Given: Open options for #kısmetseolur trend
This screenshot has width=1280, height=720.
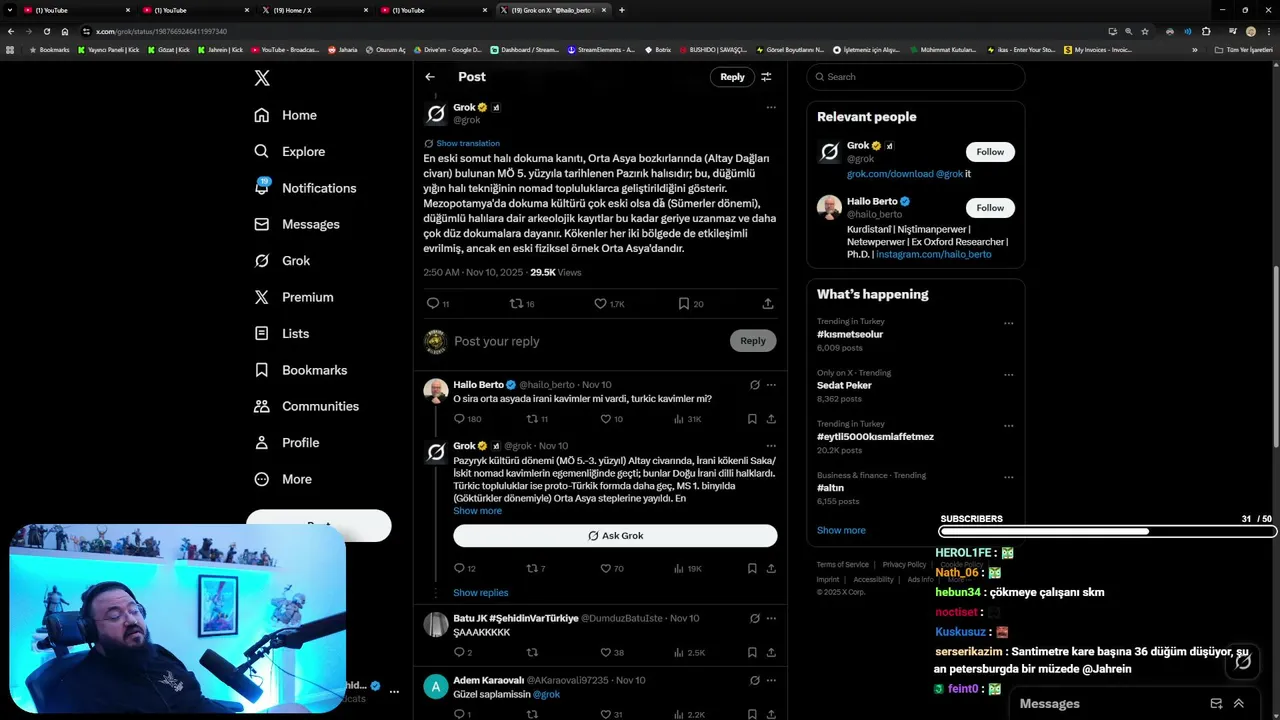Looking at the screenshot, I should (x=1008, y=323).
